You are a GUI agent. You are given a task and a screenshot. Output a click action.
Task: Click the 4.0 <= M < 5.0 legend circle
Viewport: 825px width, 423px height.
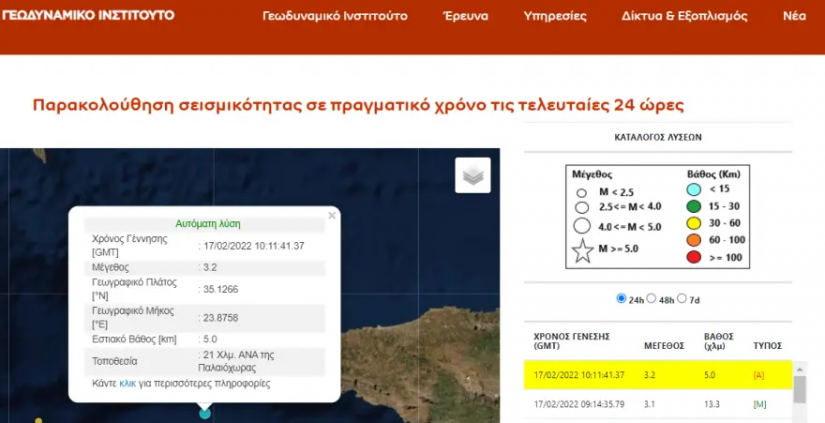point(580,226)
